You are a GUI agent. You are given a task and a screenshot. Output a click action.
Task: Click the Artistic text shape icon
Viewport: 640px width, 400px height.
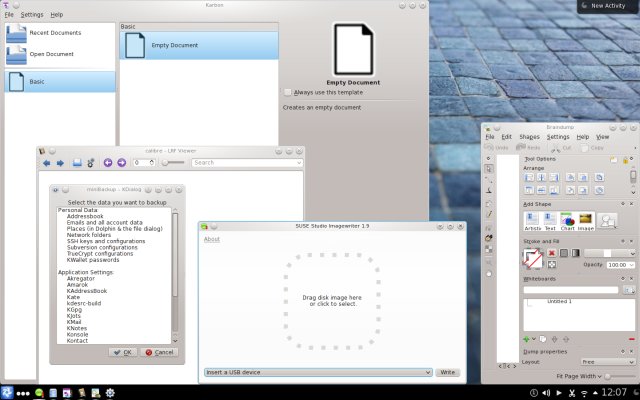coord(531,219)
